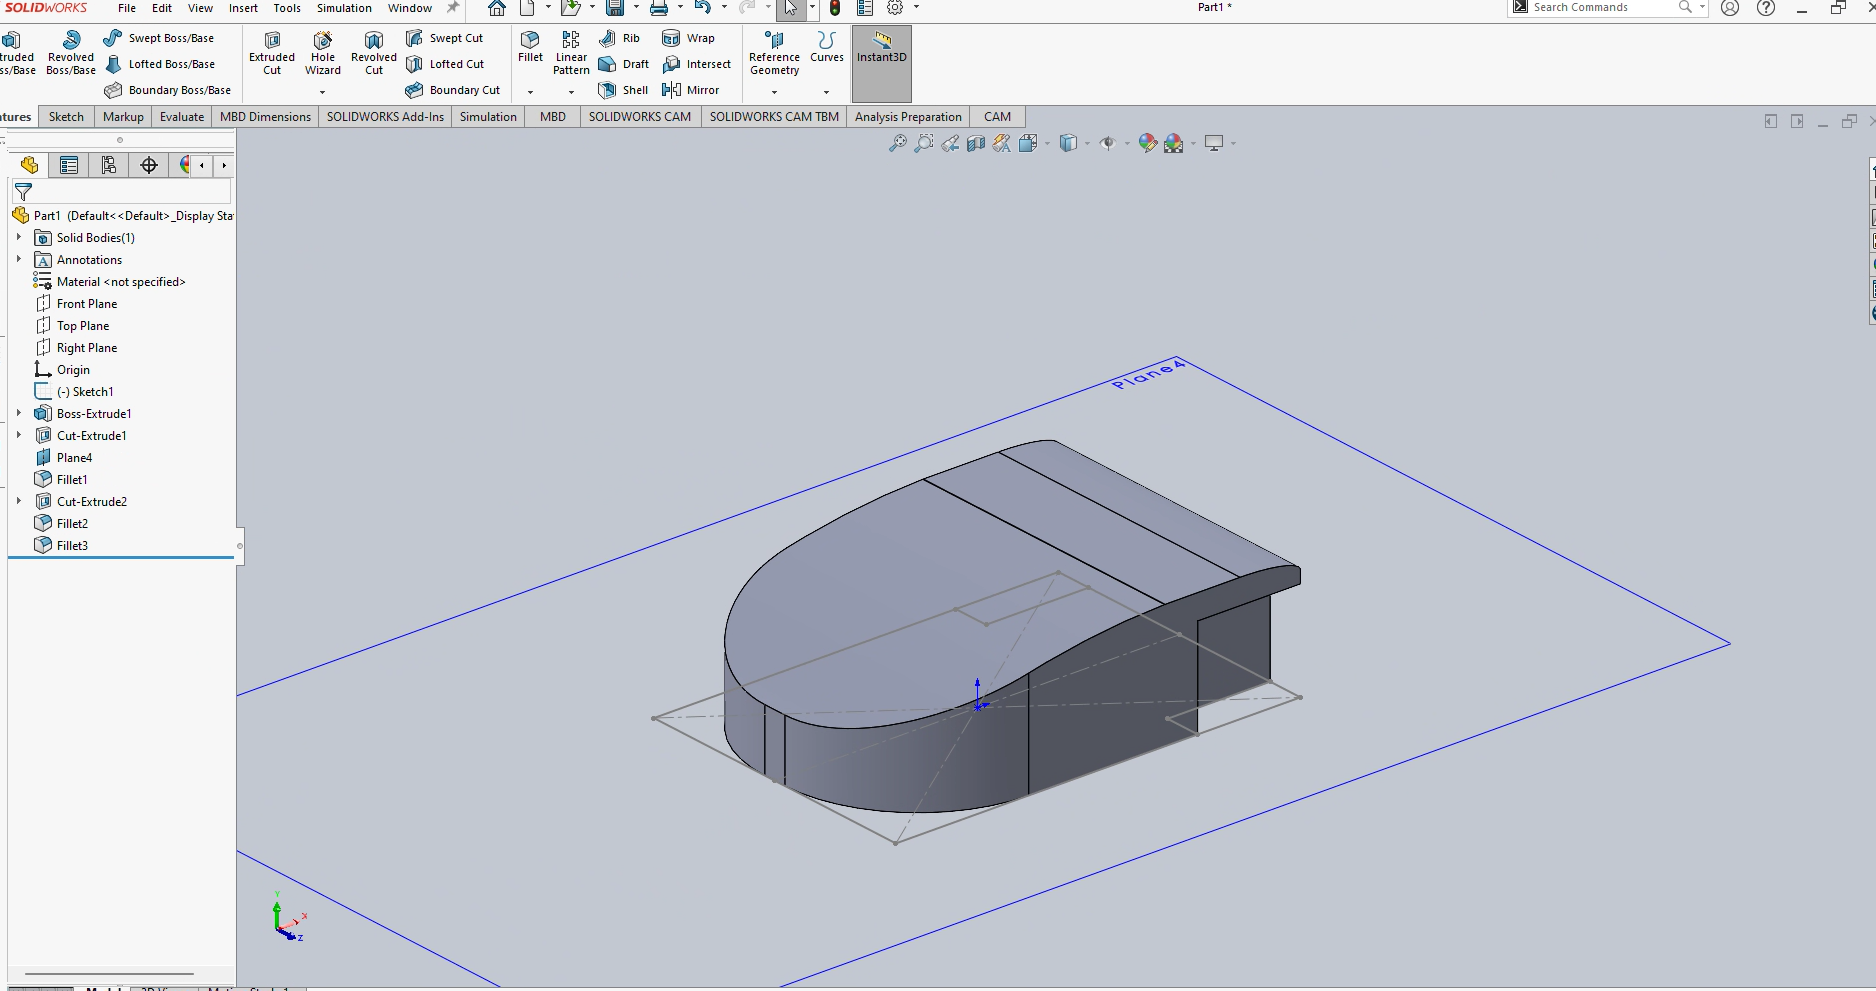Open the PropertyManager tab

click(x=69, y=165)
